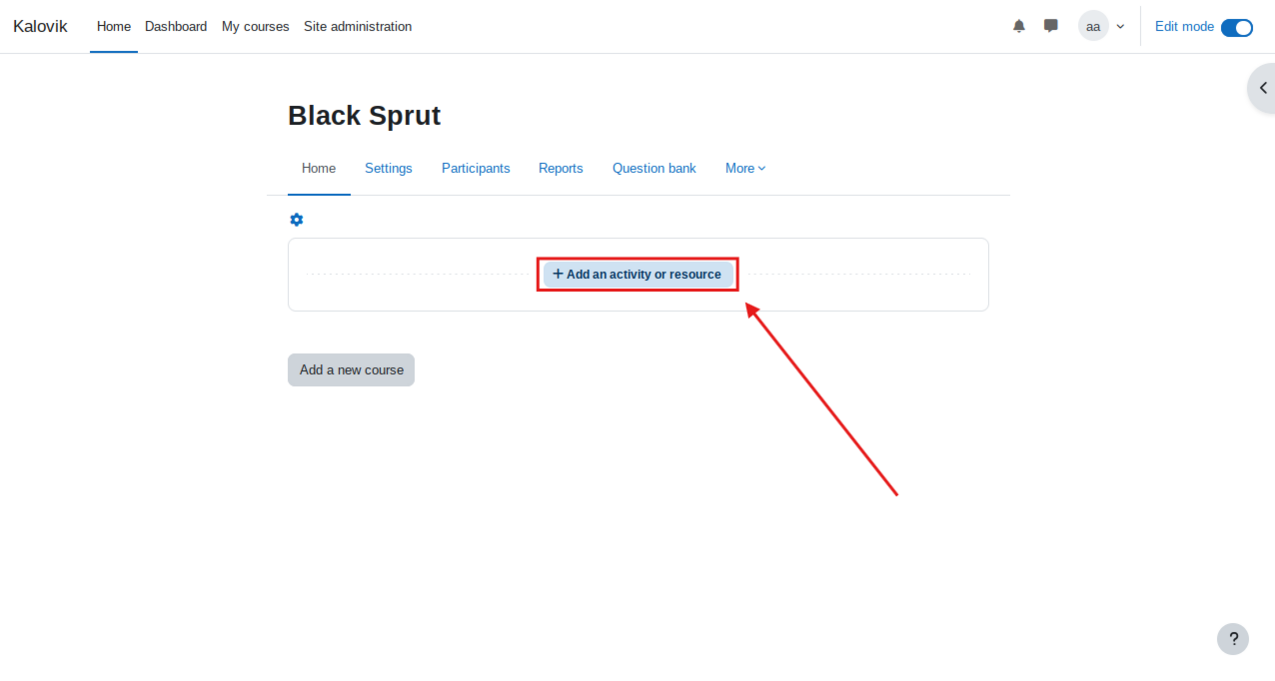Viewport: 1275px width, 681px height.
Task: Open Site administration menu item
Action: tap(357, 27)
